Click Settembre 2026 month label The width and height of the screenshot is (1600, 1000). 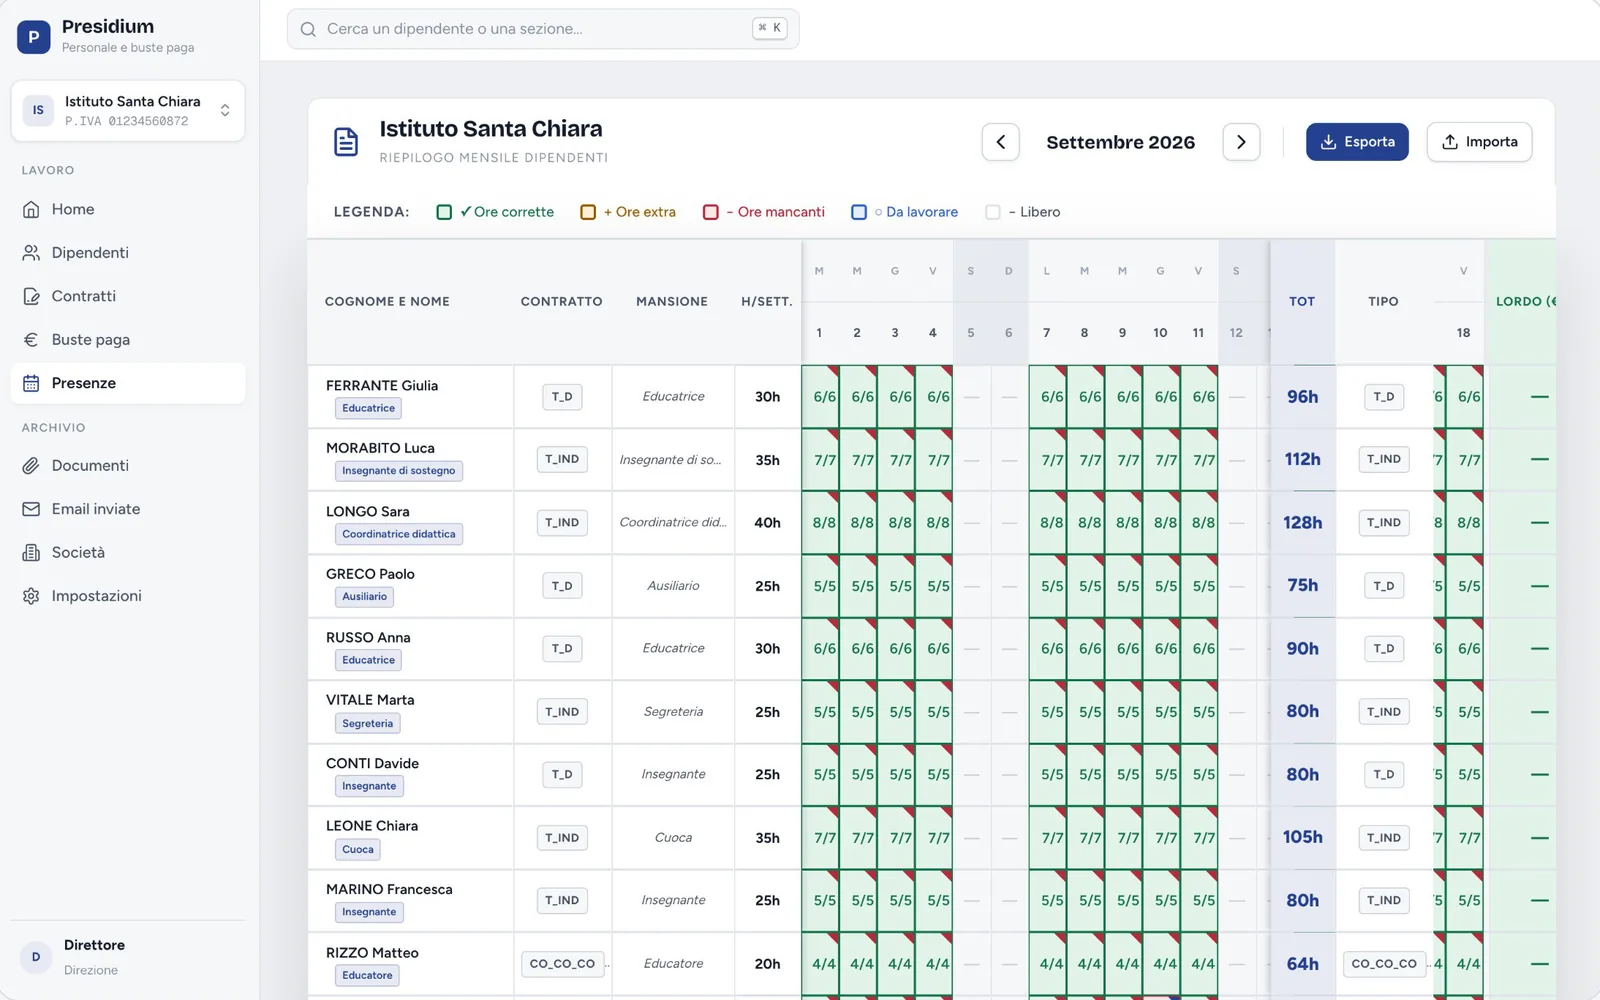[x=1120, y=142]
